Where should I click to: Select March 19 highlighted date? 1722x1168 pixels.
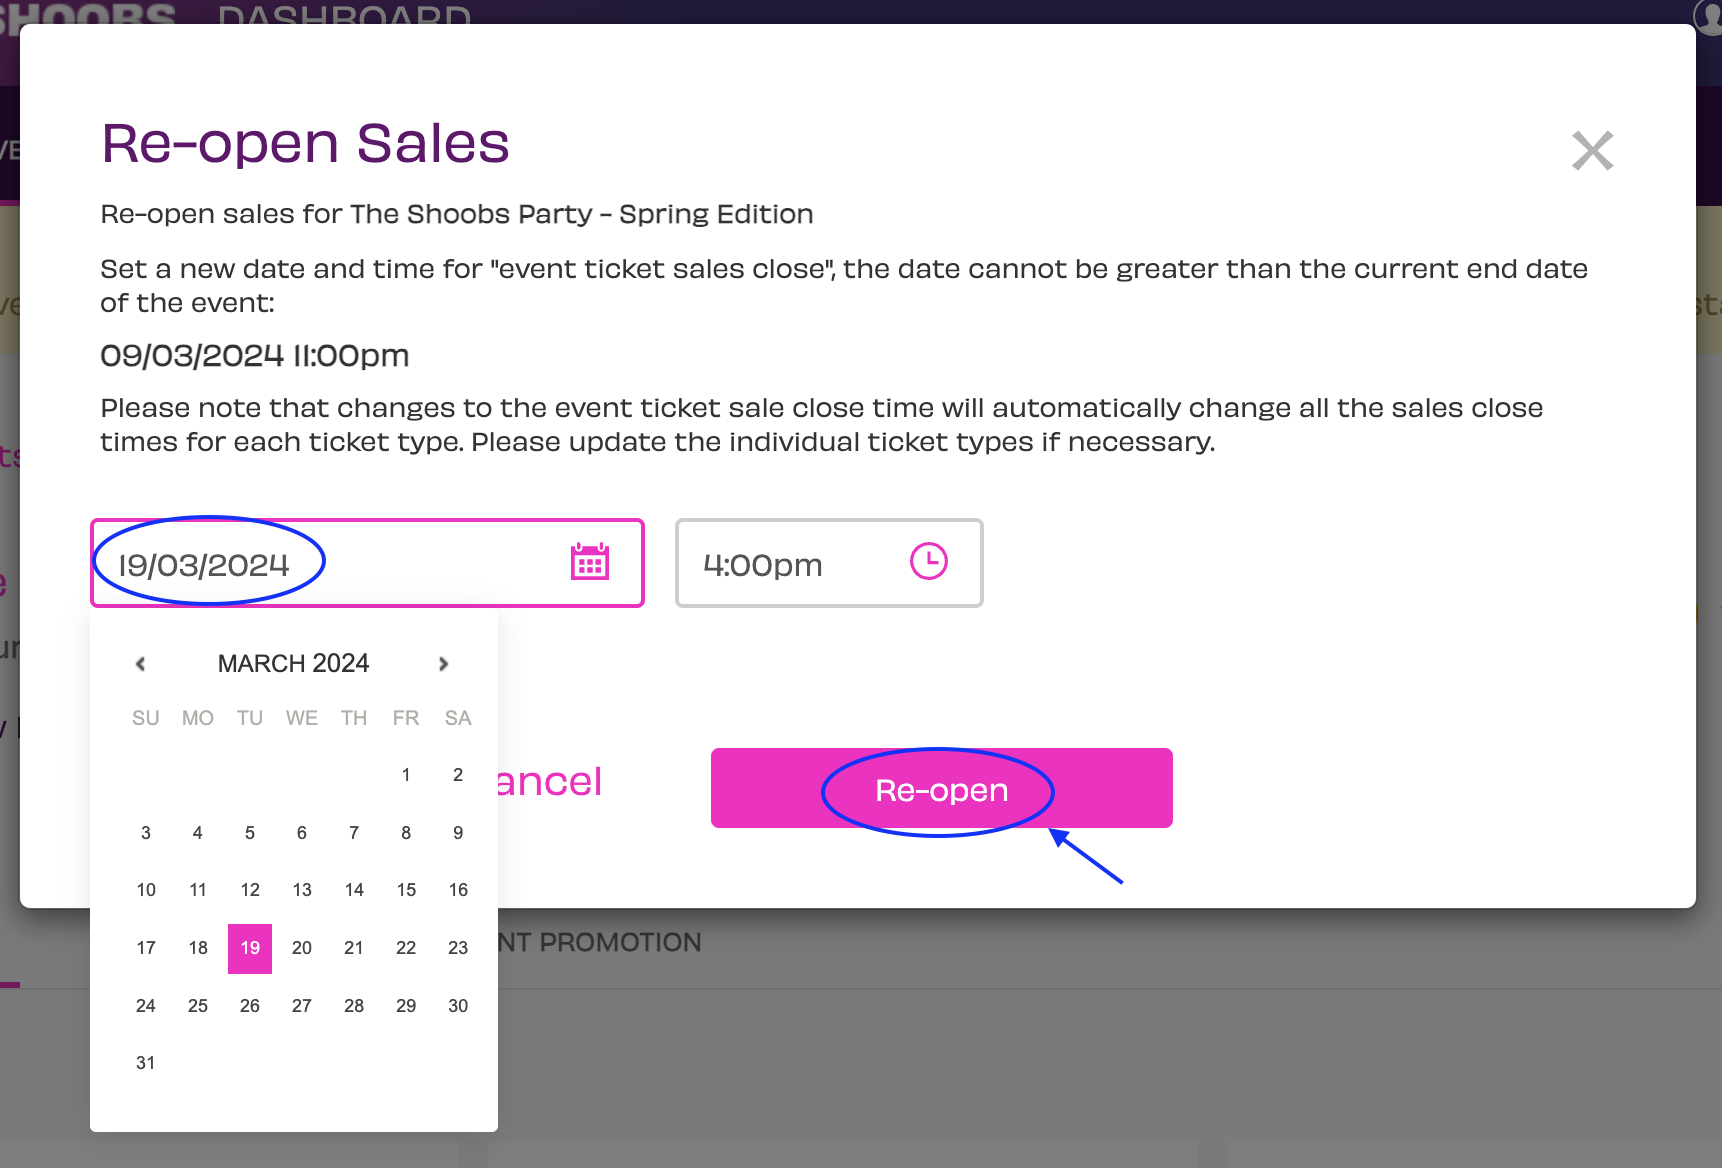250,948
